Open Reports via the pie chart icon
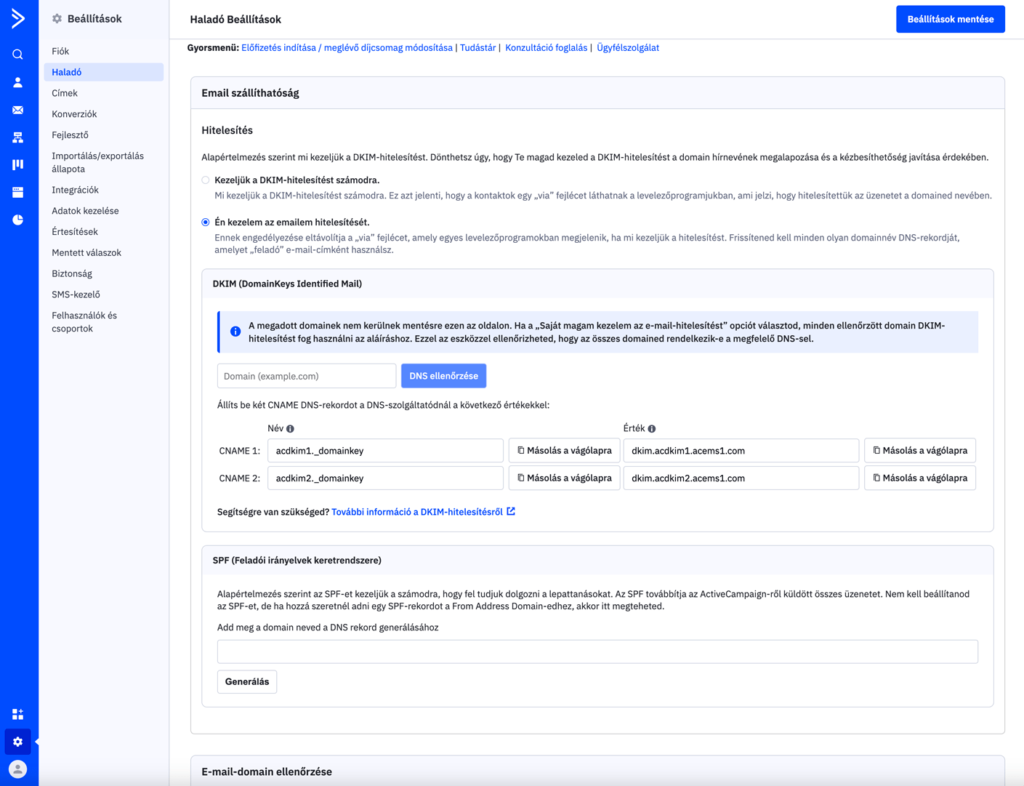The height and width of the screenshot is (786, 1024). click(17, 220)
